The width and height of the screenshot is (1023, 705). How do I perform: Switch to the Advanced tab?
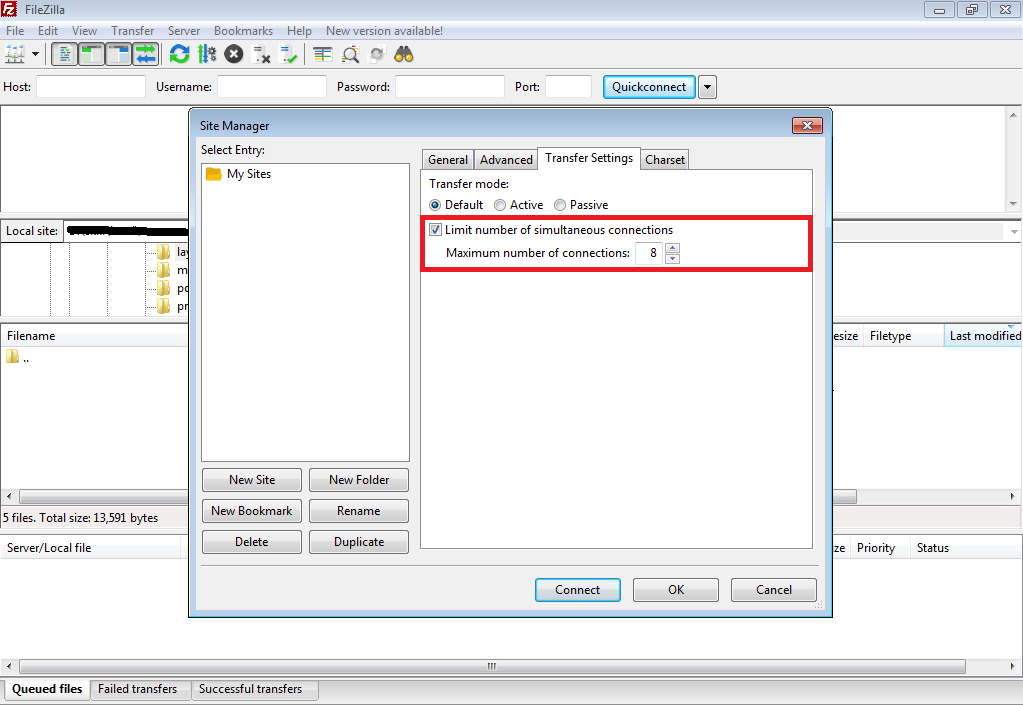pyautogui.click(x=506, y=160)
